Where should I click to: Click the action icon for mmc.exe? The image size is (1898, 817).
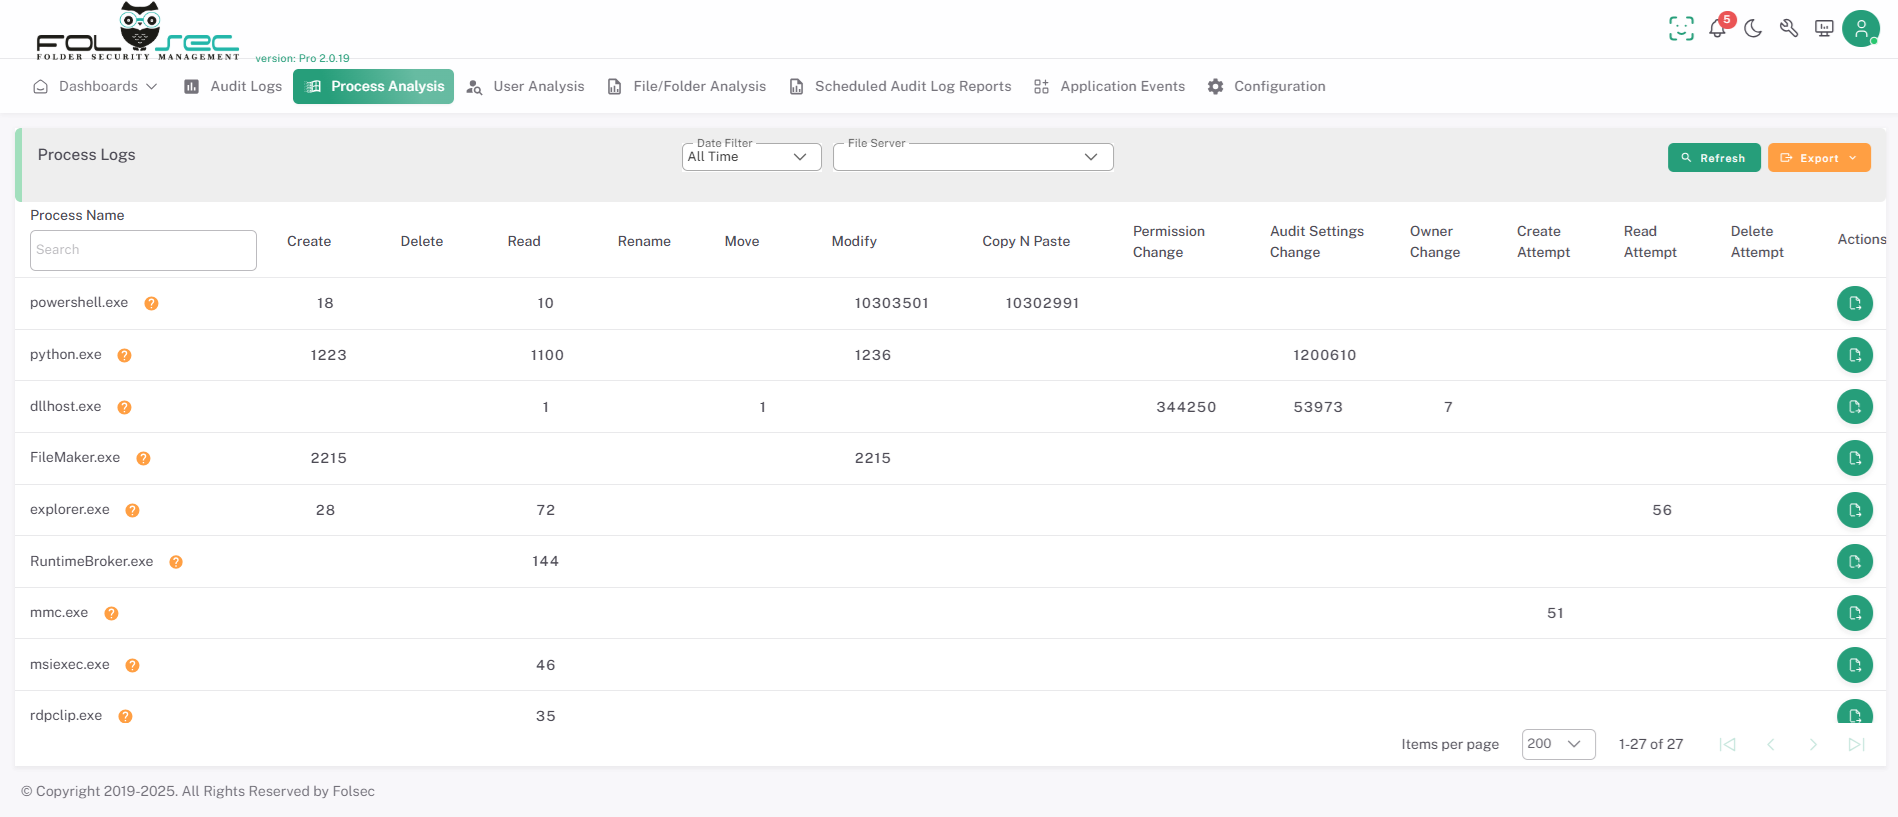1854,613
